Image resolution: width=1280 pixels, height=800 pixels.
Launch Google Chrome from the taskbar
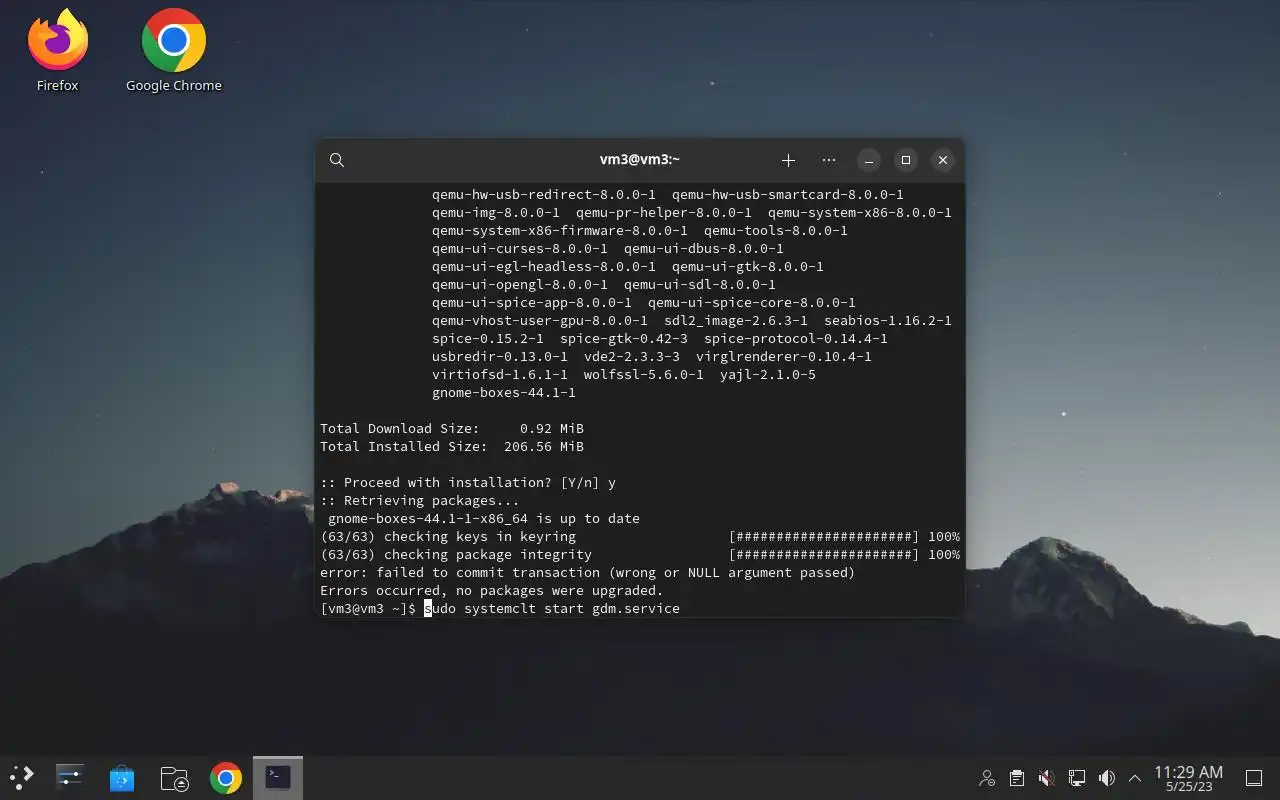[x=226, y=777]
